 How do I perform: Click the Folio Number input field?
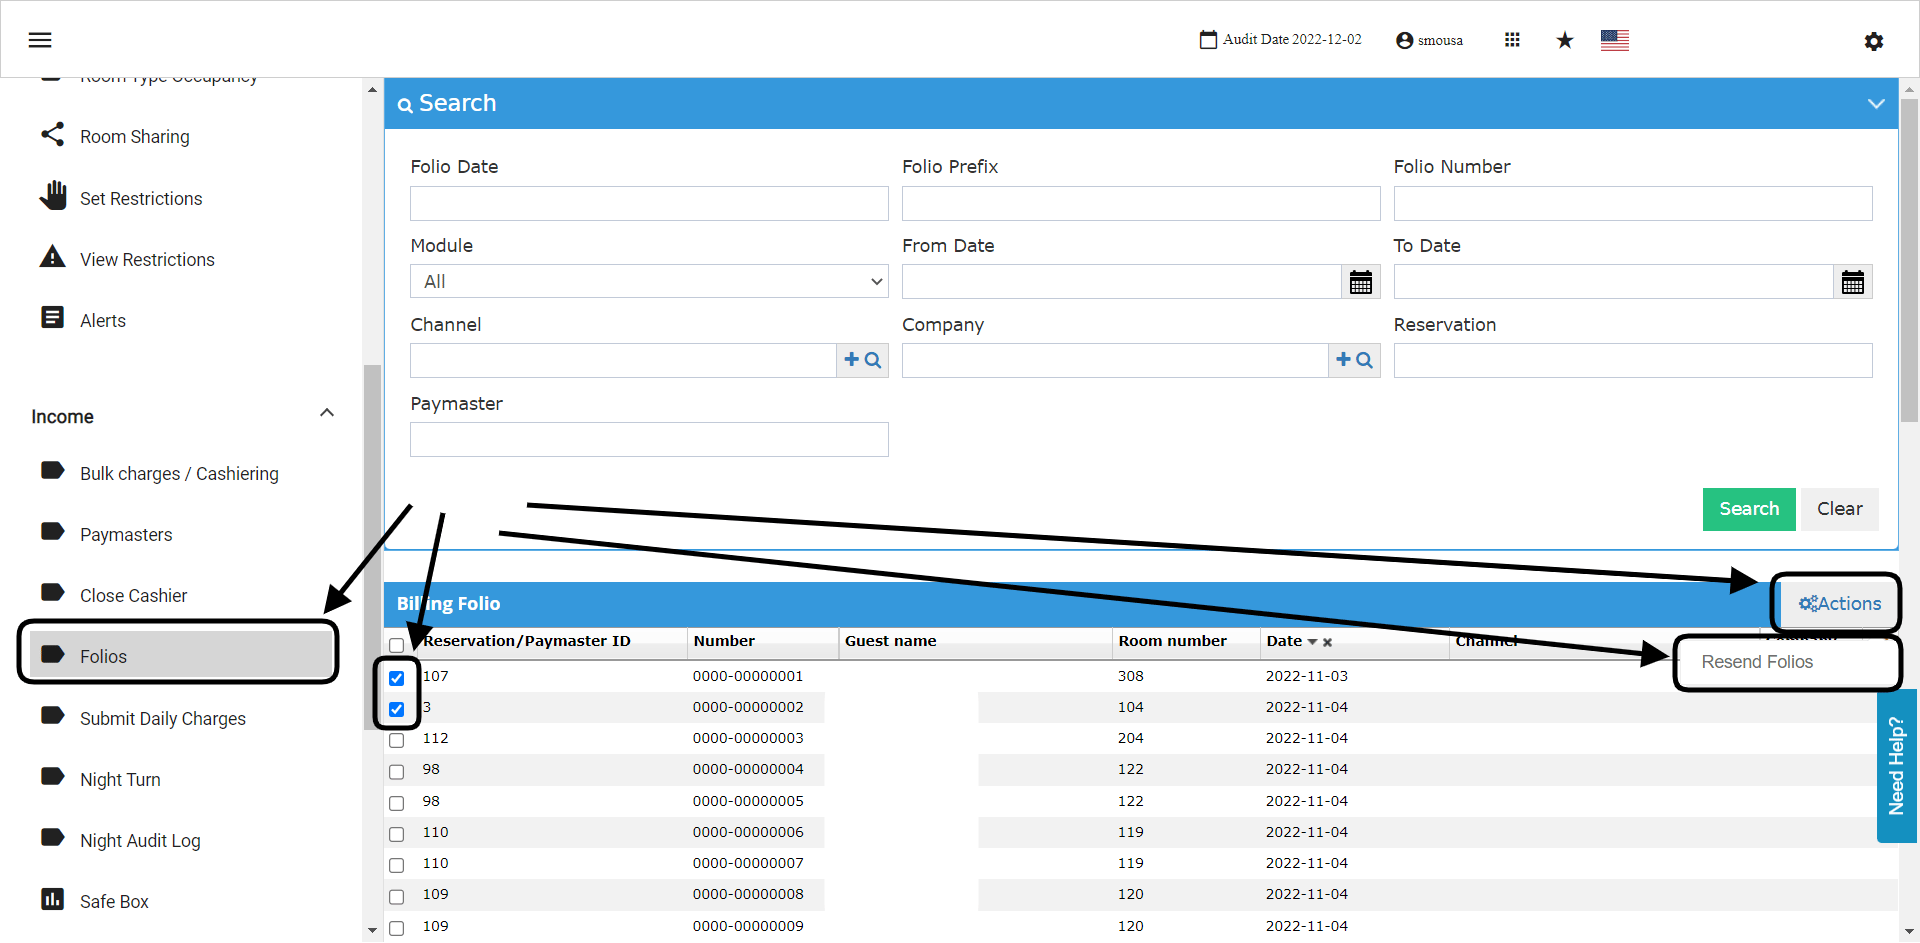pos(1633,203)
